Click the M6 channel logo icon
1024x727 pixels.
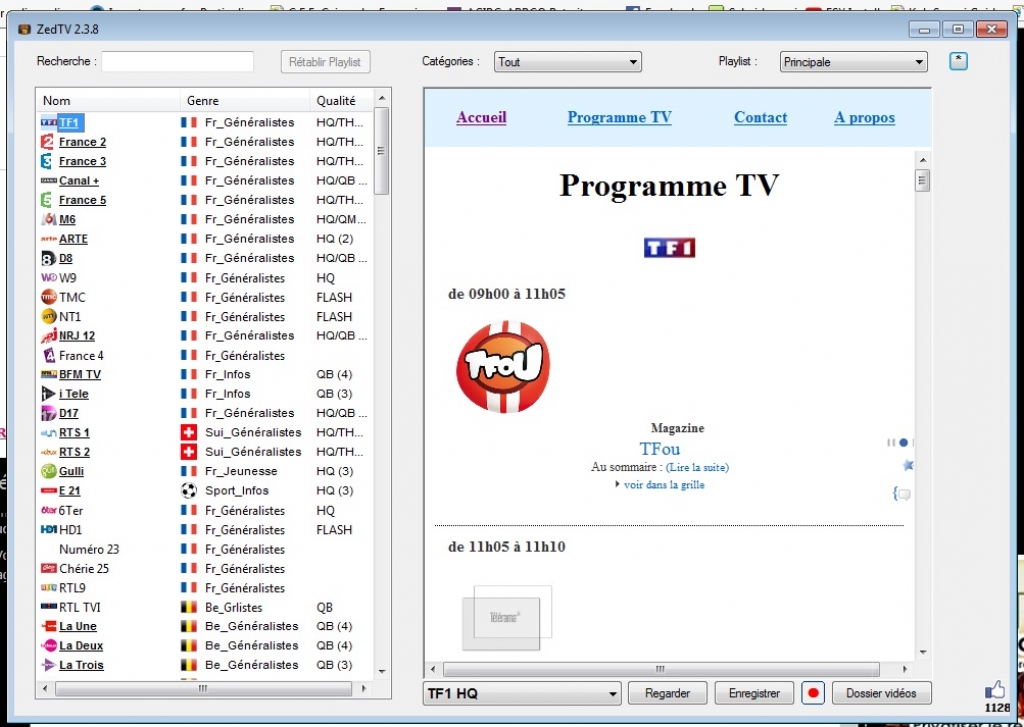pyautogui.click(x=49, y=219)
